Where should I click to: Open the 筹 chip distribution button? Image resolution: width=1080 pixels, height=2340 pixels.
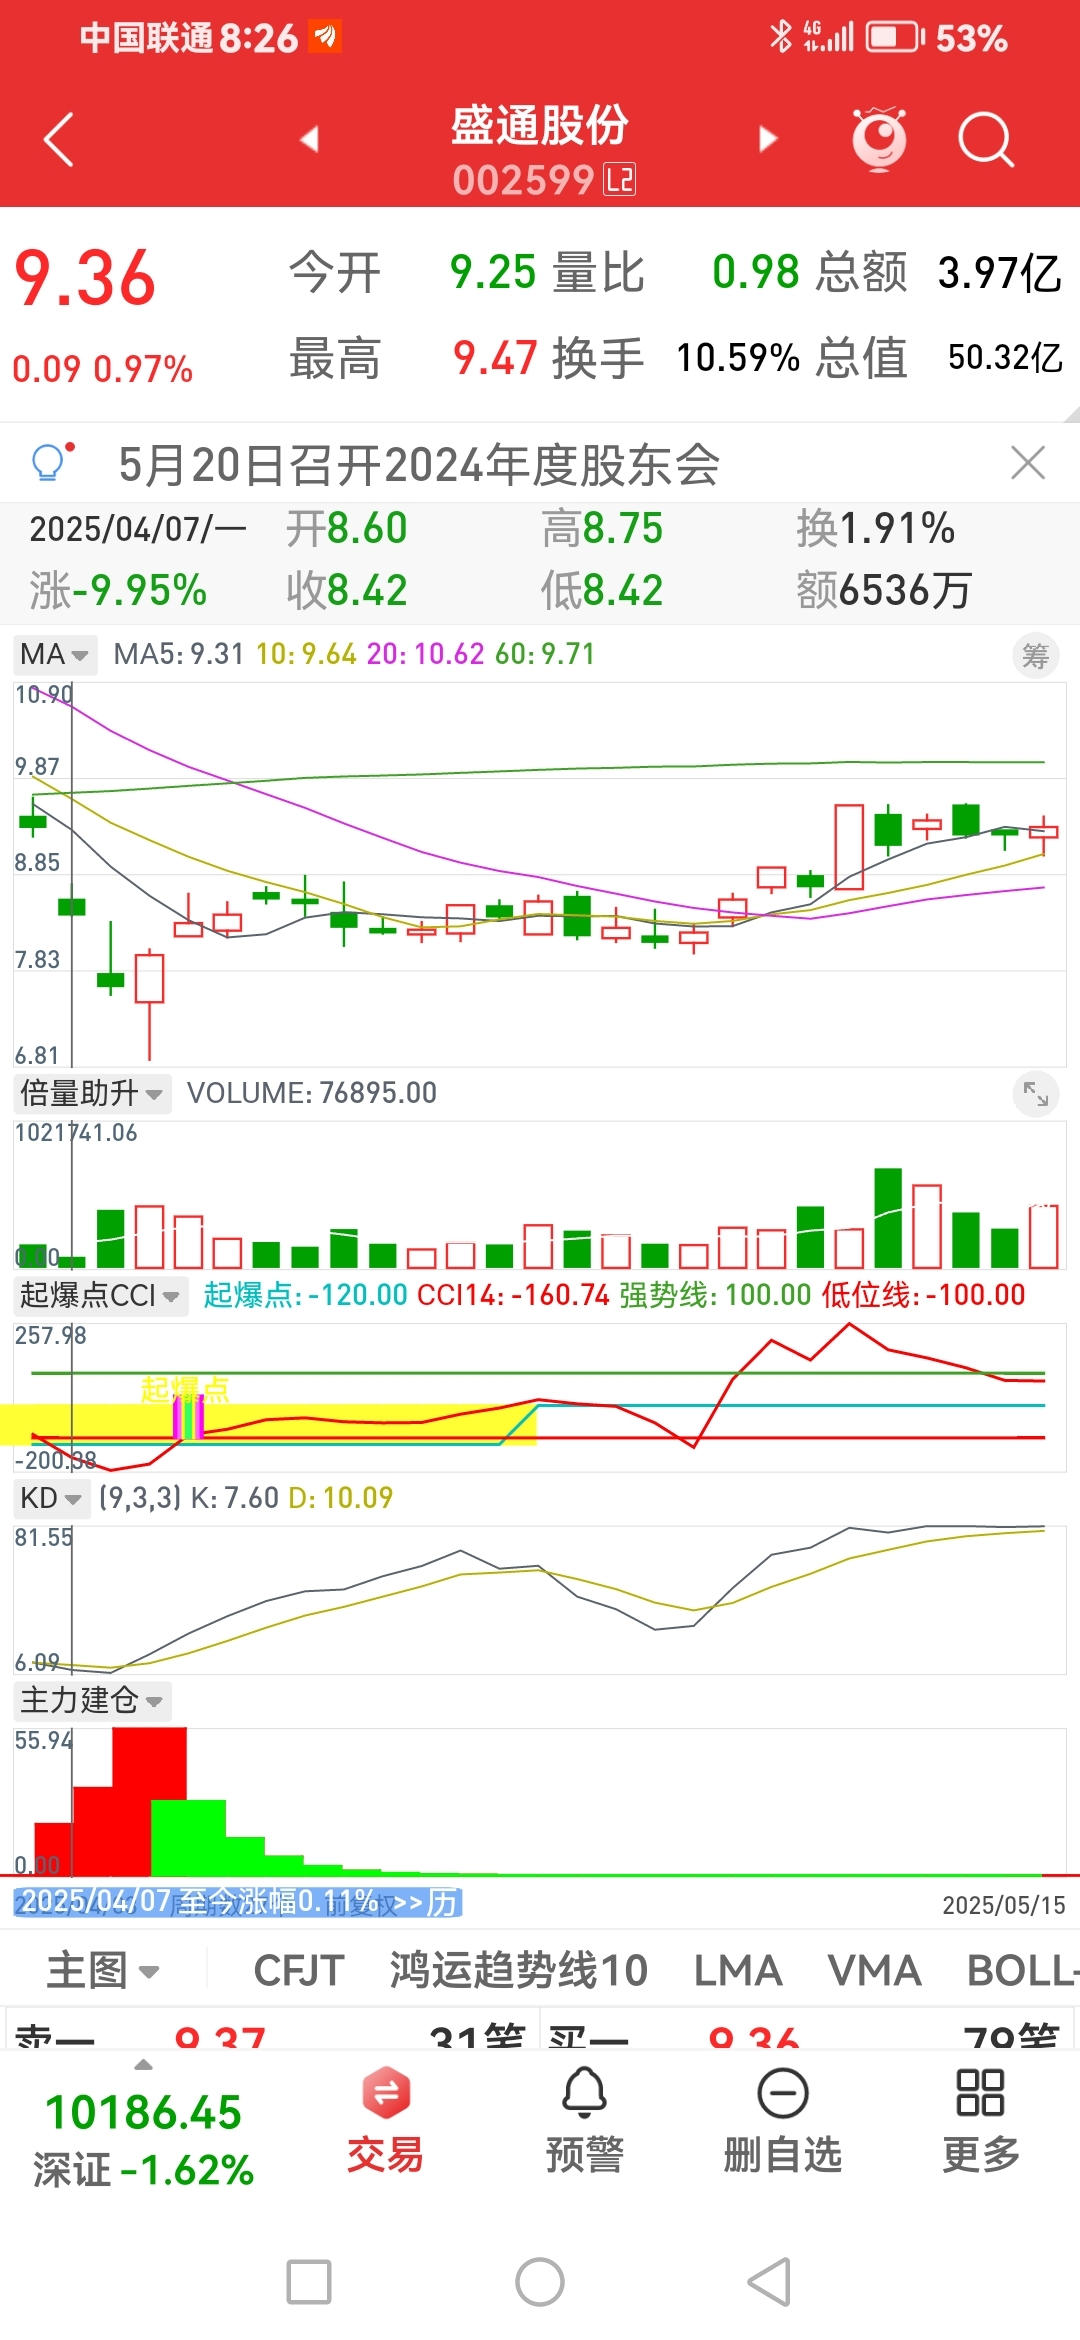click(x=1036, y=656)
